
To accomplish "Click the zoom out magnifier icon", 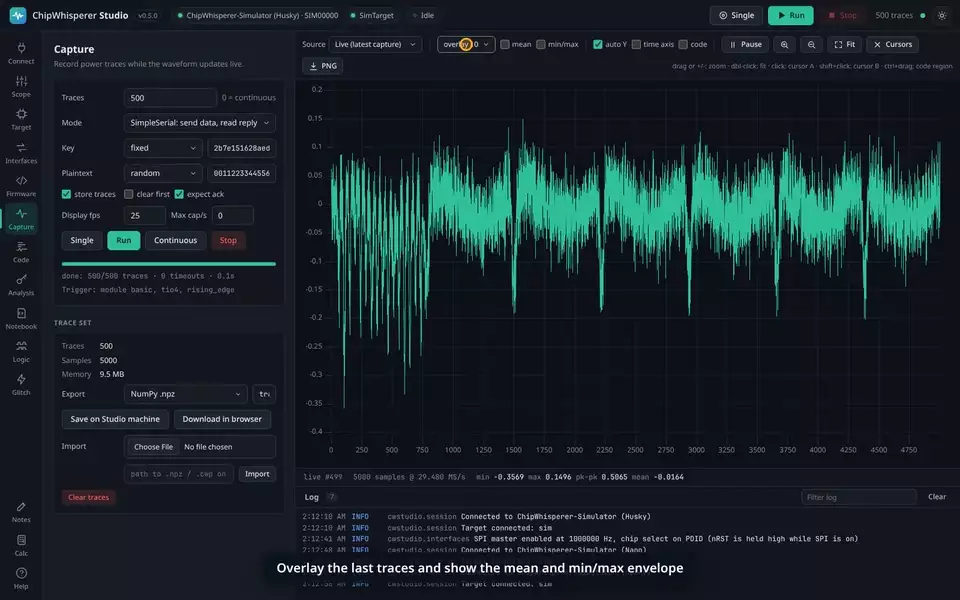I will pyautogui.click(x=811, y=44).
